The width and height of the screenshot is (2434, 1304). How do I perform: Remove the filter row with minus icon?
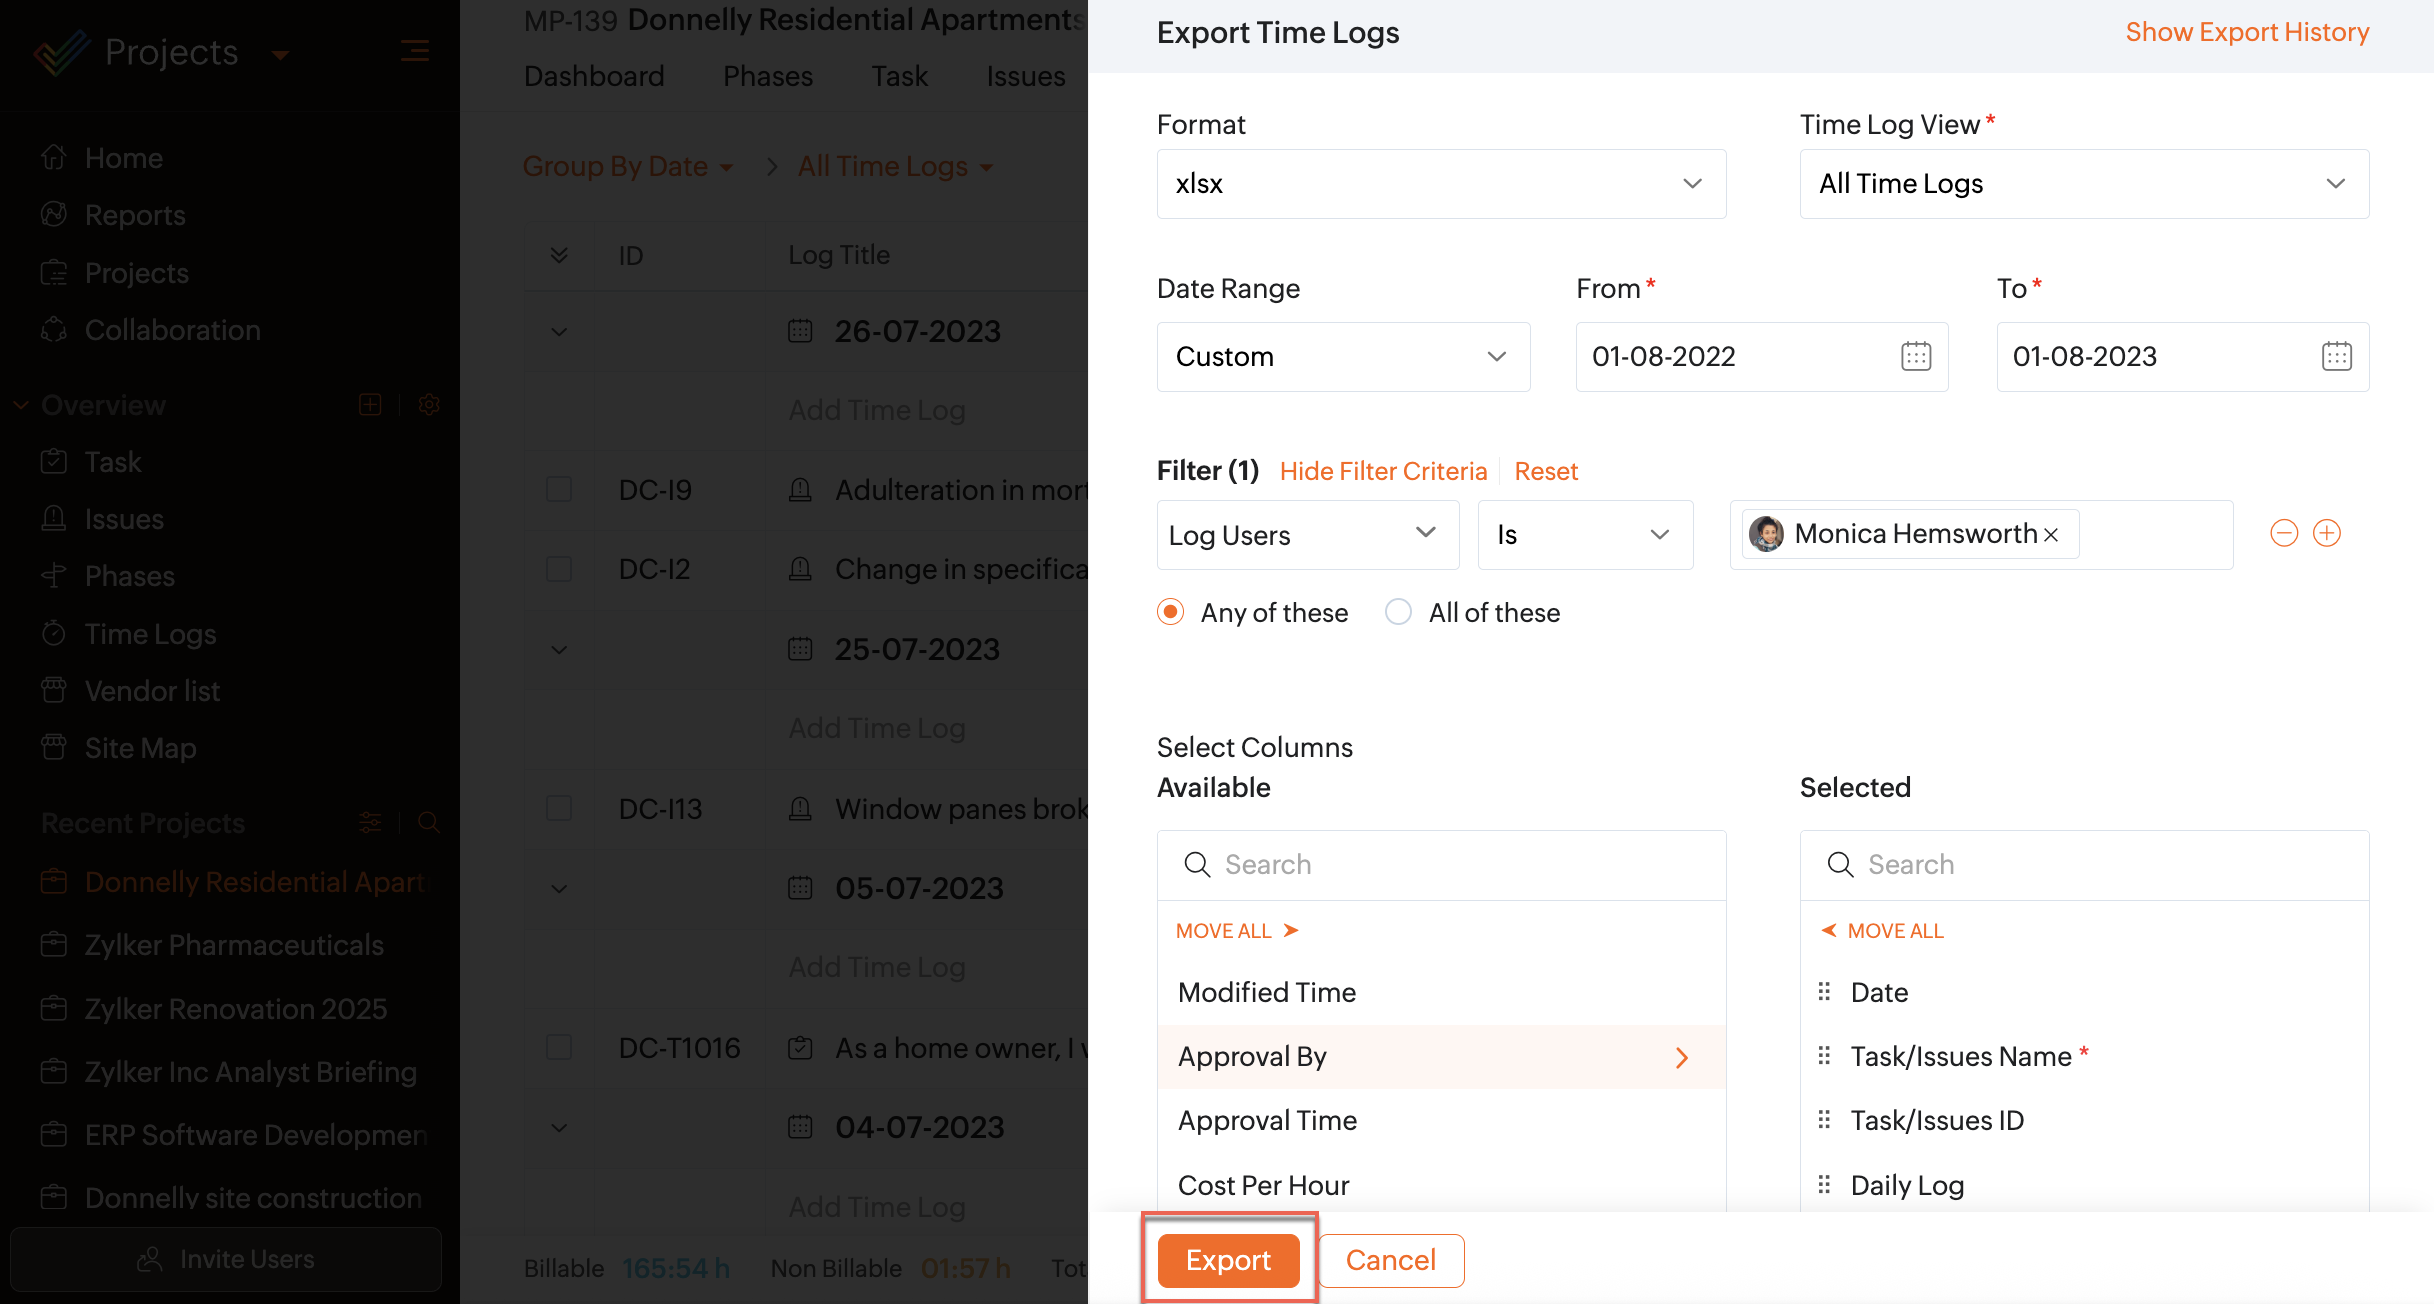(x=2284, y=533)
